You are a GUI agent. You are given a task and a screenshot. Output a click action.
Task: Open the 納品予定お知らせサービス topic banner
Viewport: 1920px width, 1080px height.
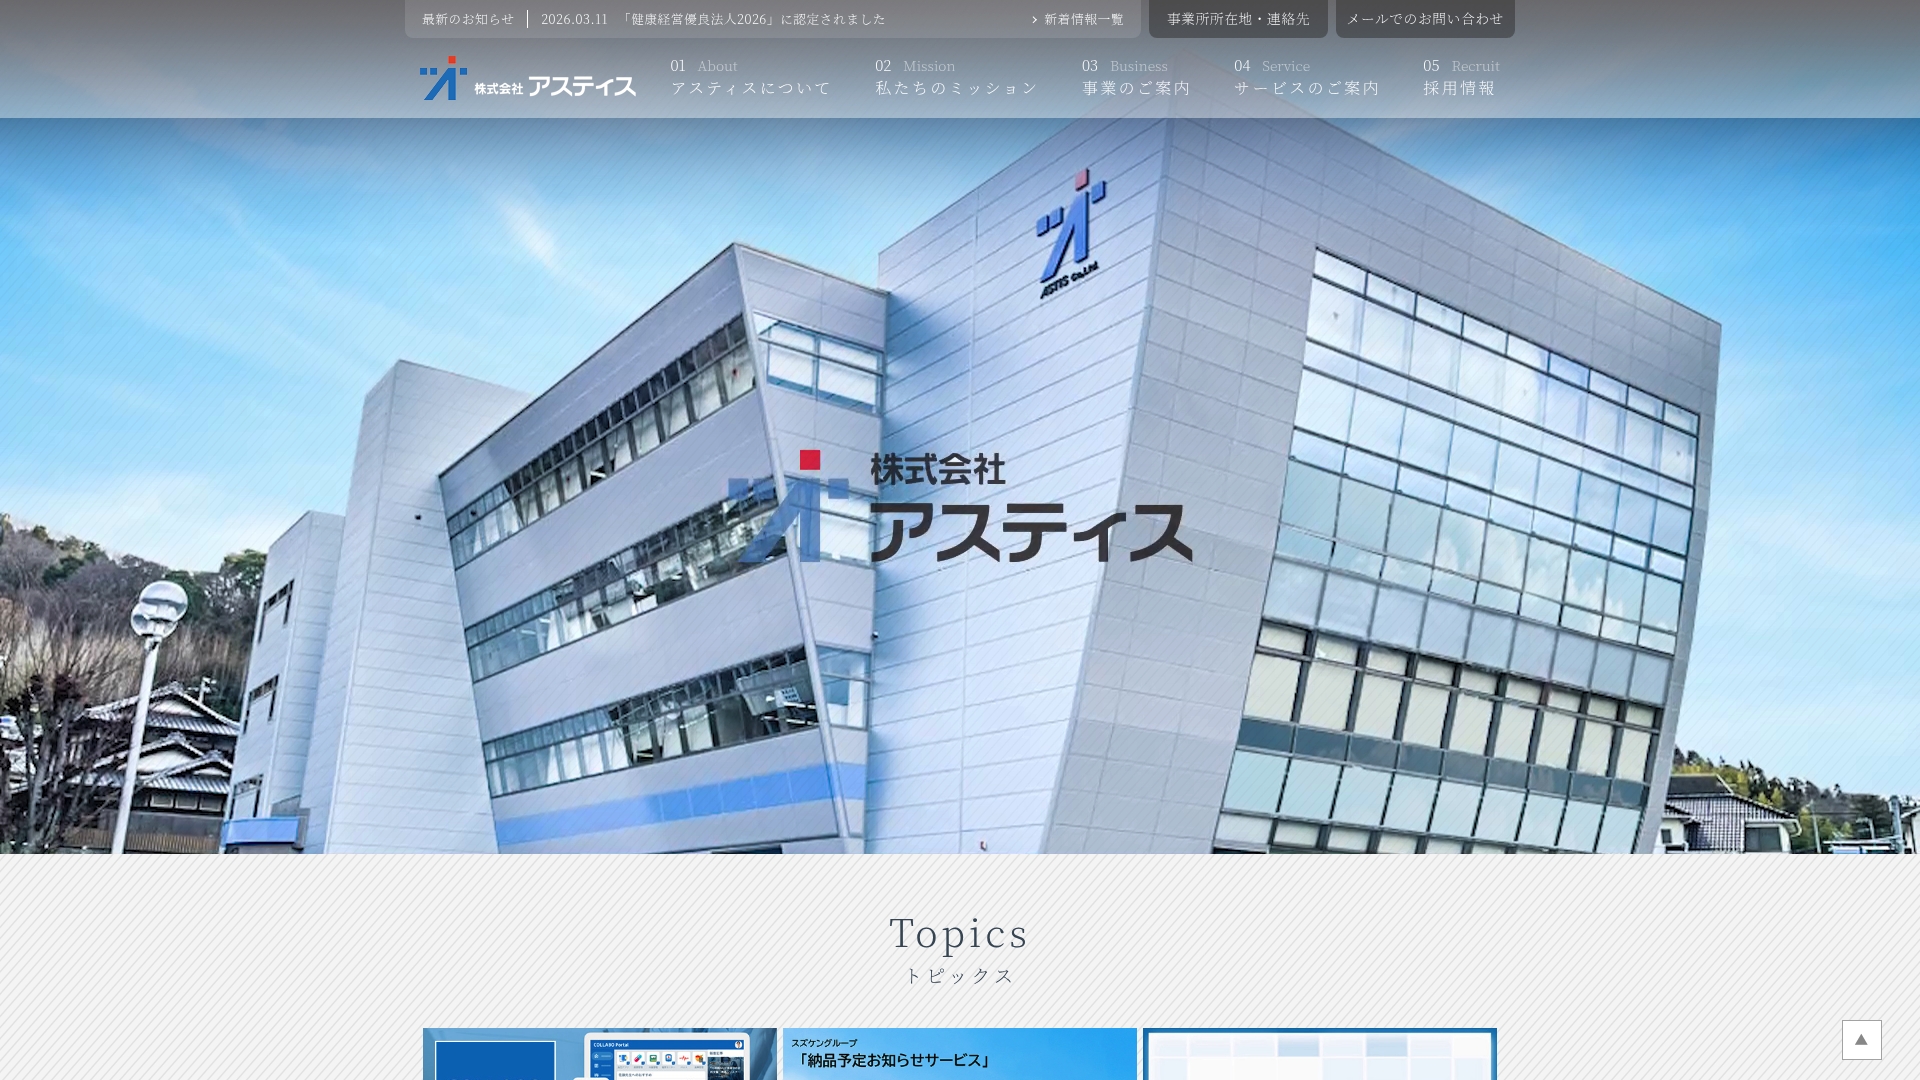coord(960,1054)
